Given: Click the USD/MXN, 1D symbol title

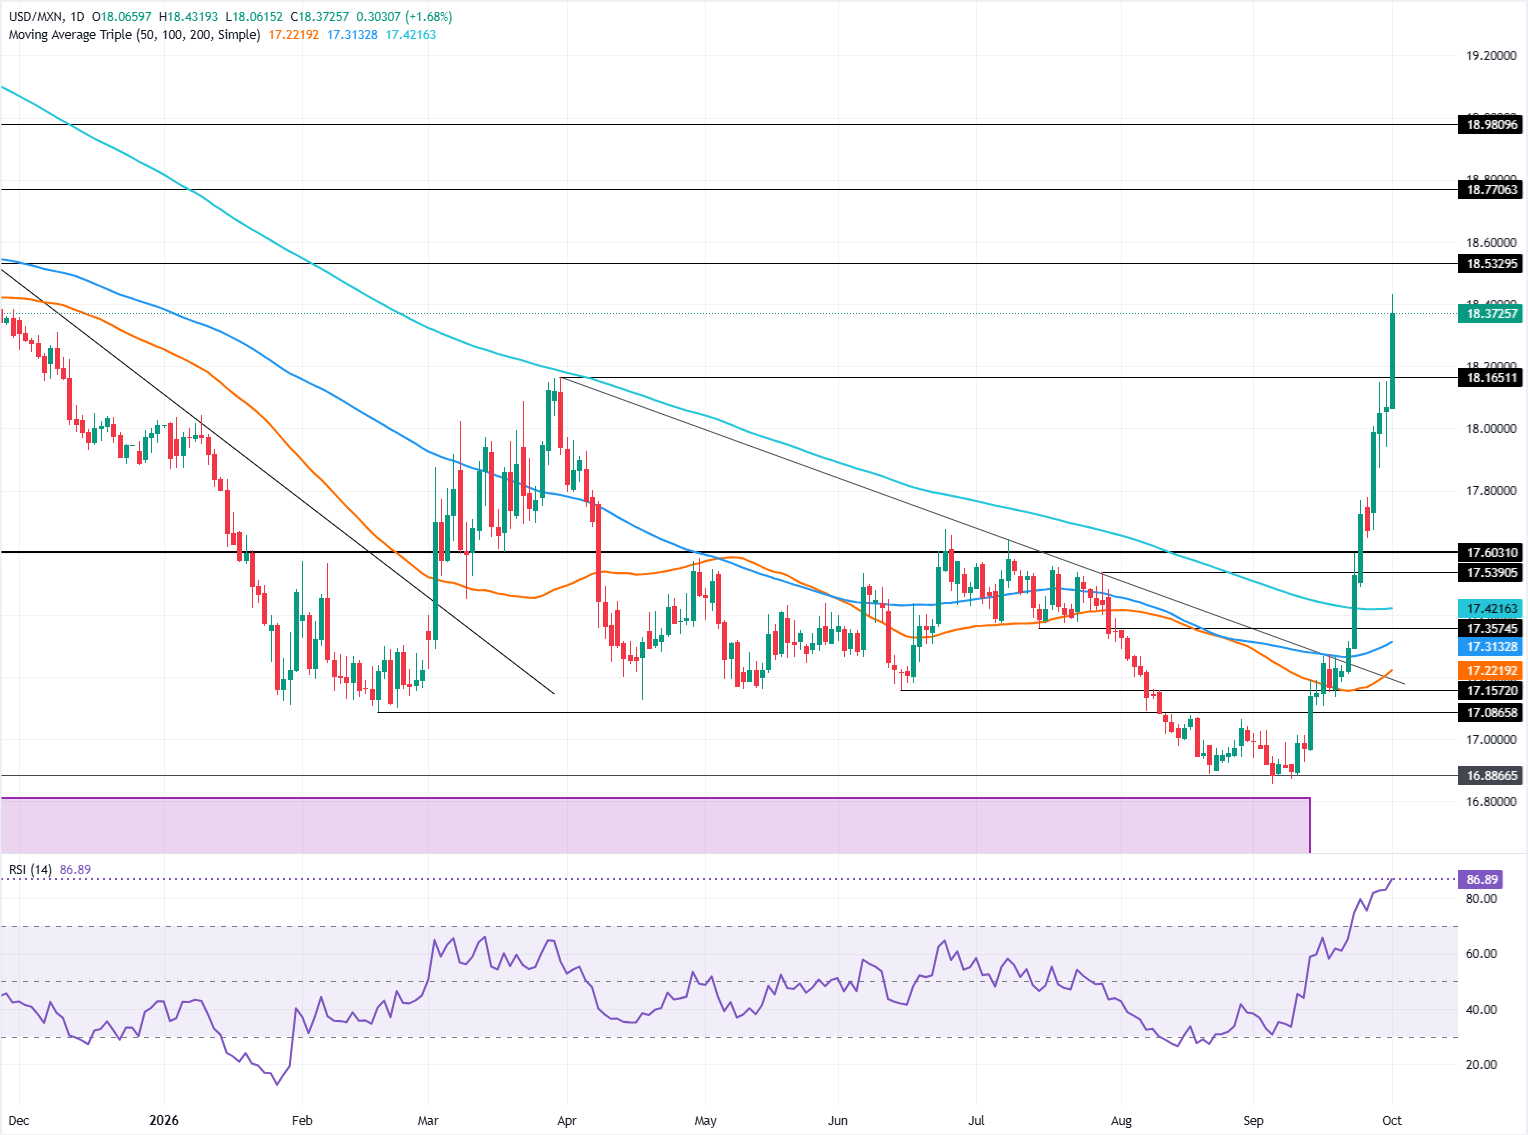Looking at the screenshot, I should click(47, 17).
